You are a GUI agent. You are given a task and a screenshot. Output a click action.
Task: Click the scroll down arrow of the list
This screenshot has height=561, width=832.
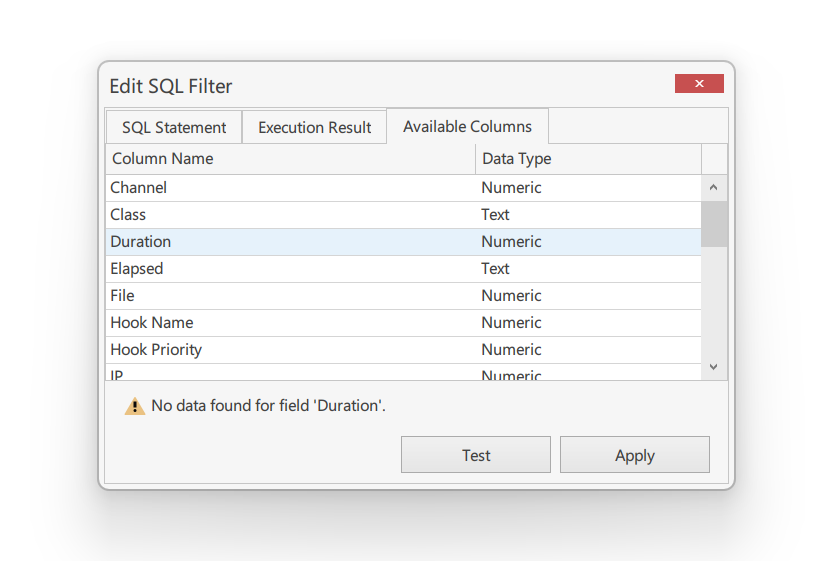click(x=714, y=367)
